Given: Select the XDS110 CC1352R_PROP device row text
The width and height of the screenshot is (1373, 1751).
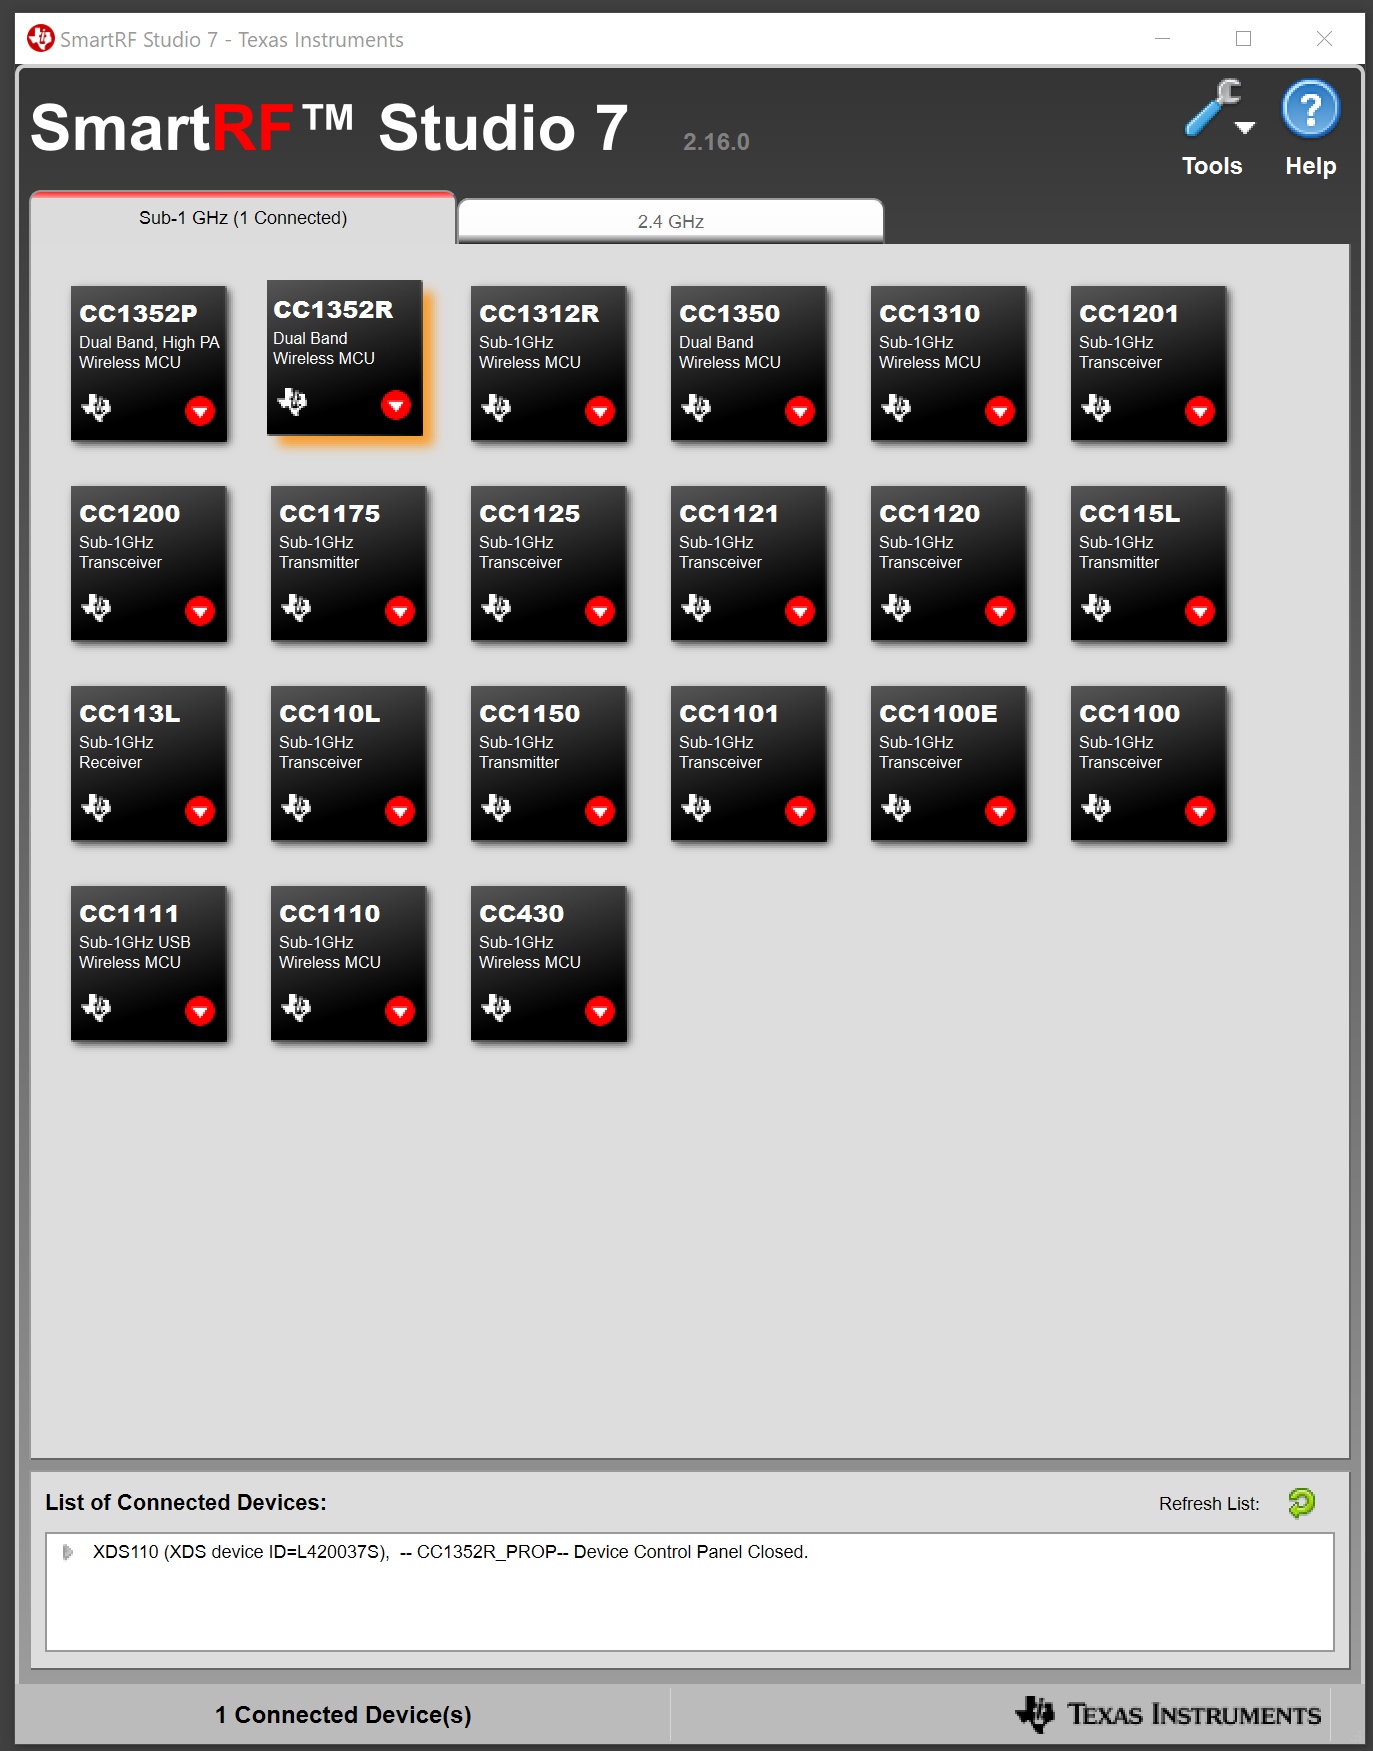Looking at the screenshot, I should pyautogui.click(x=450, y=1552).
